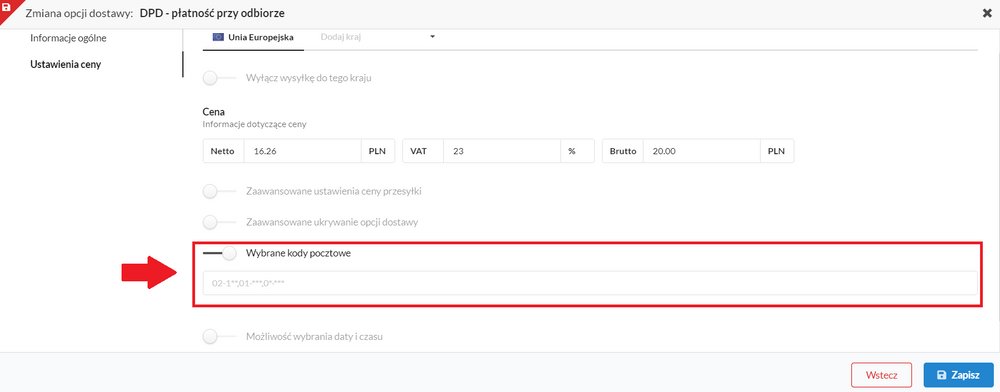The width and height of the screenshot is (1000, 392).
Task: Click the Brutto price field
Action: click(x=702, y=152)
